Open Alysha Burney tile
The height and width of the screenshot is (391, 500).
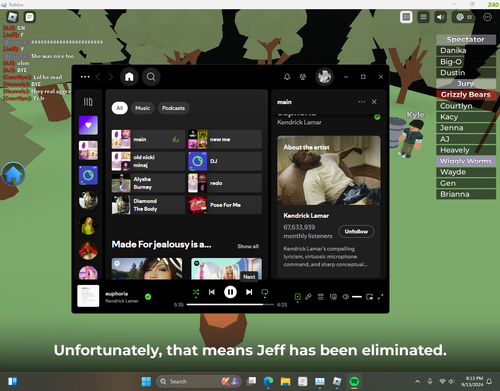[148, 183]
